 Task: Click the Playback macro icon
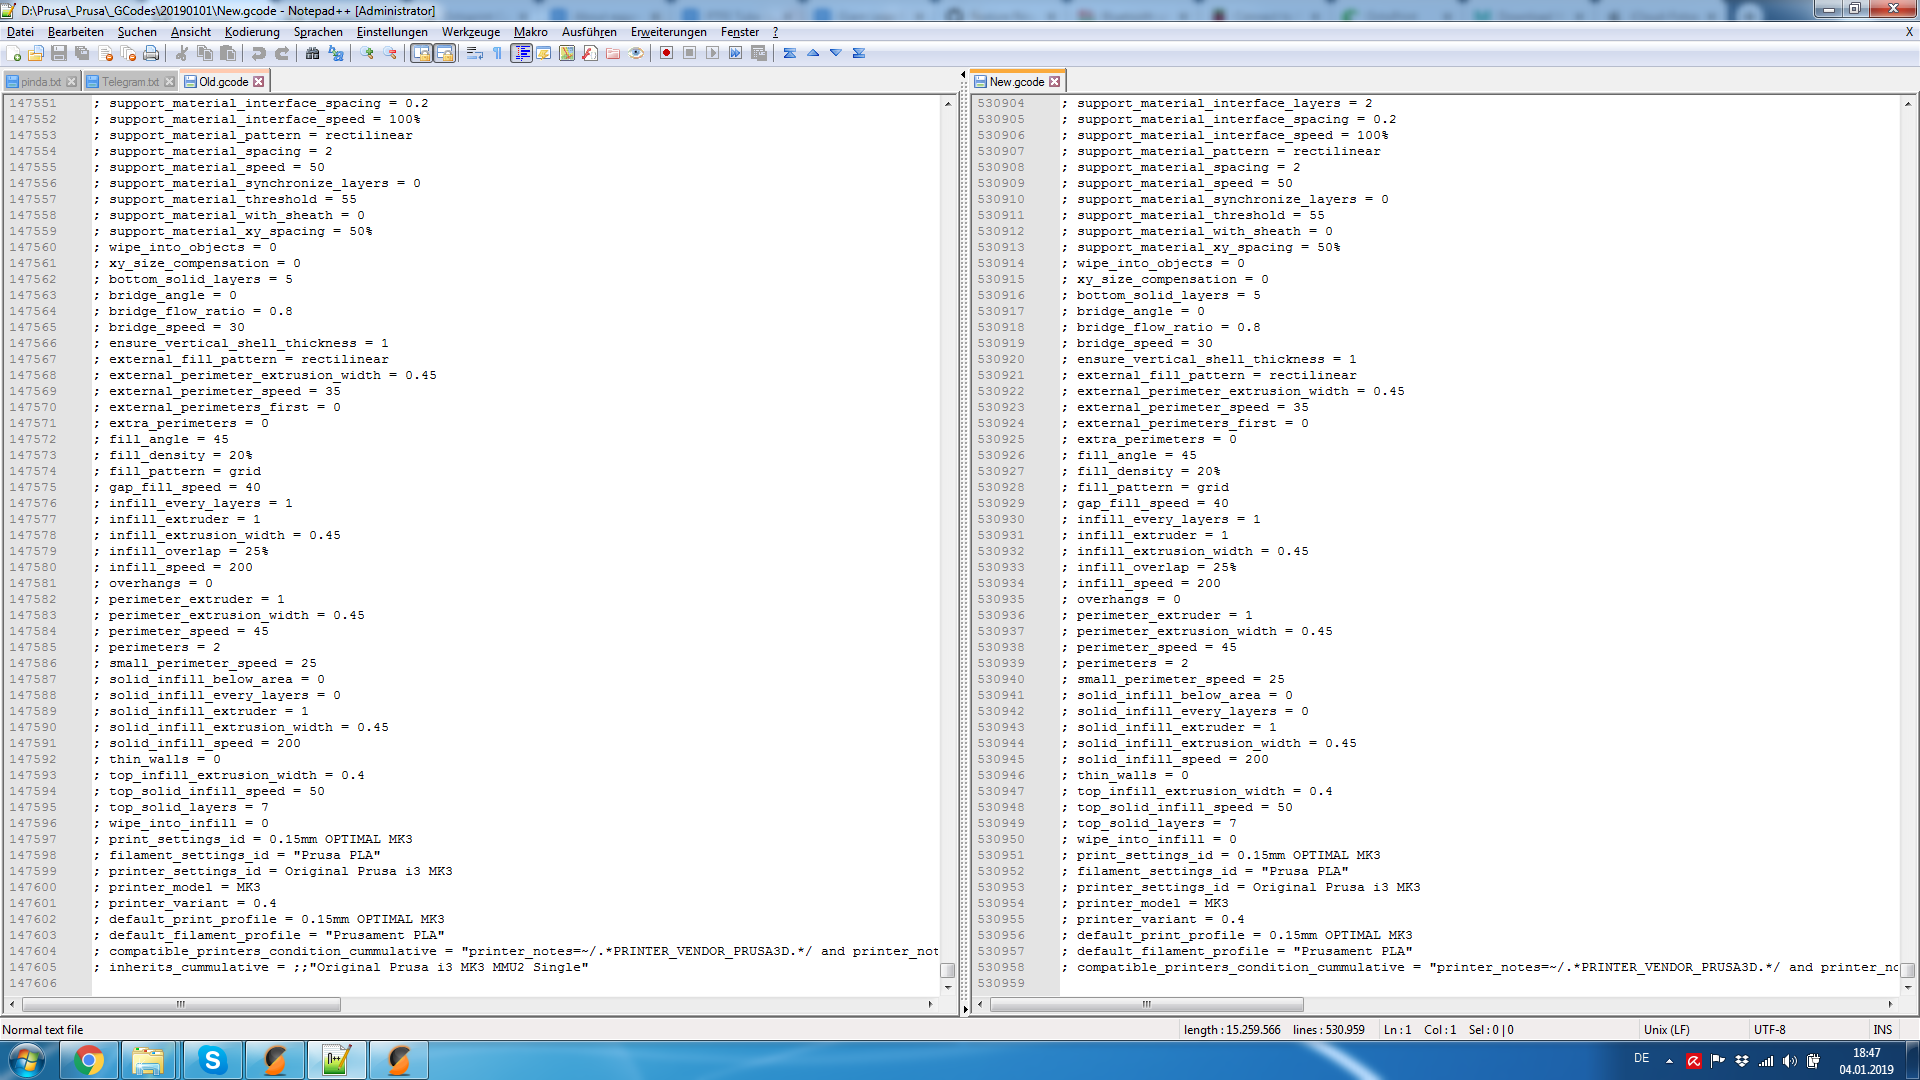point(712,53)
